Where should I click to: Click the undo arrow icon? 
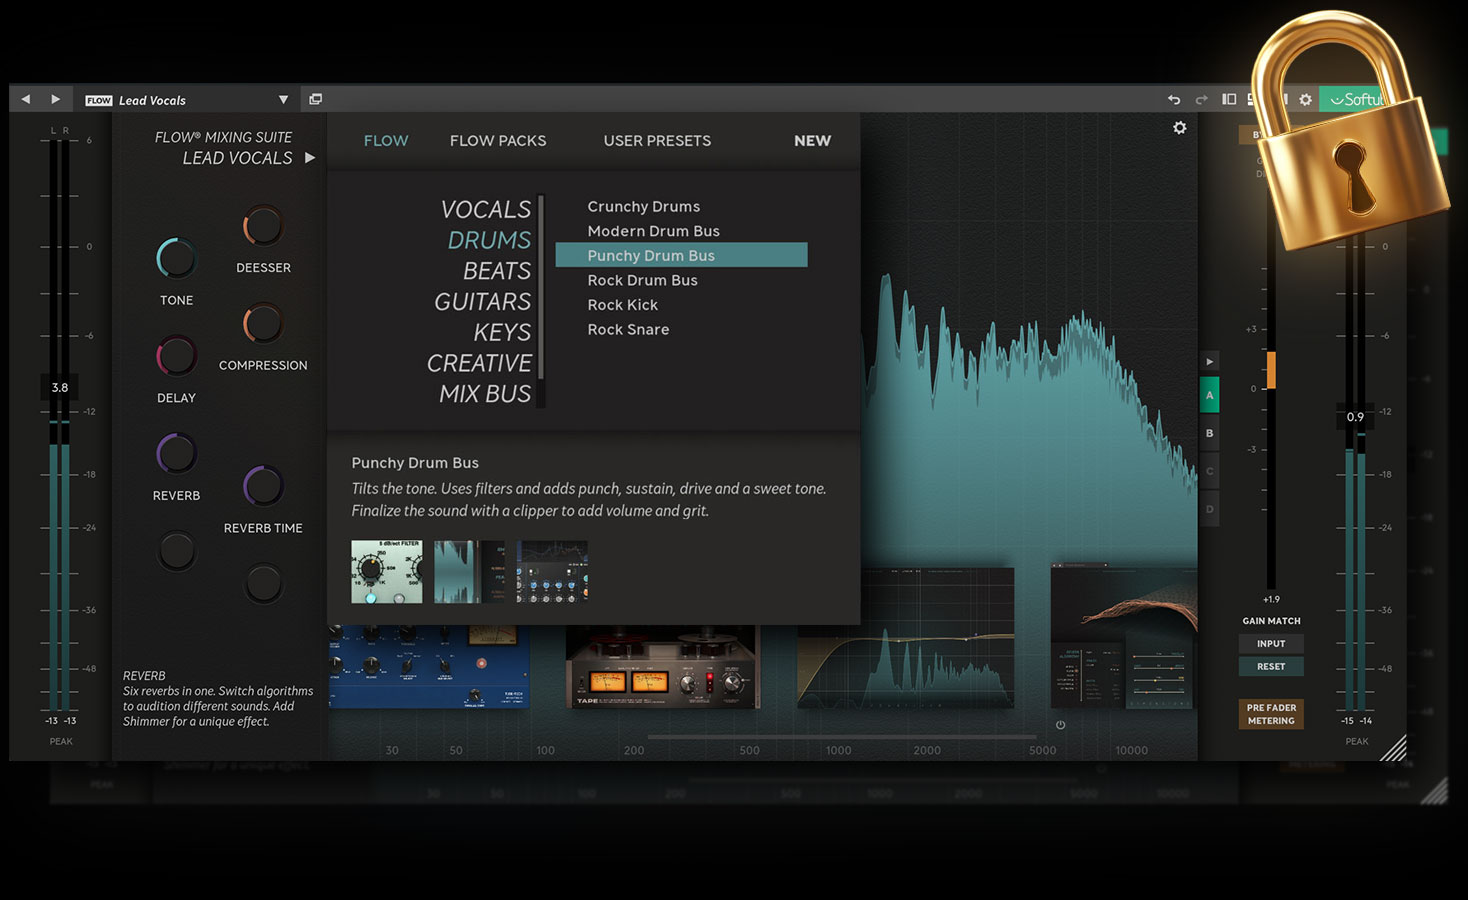(1174, 100)
